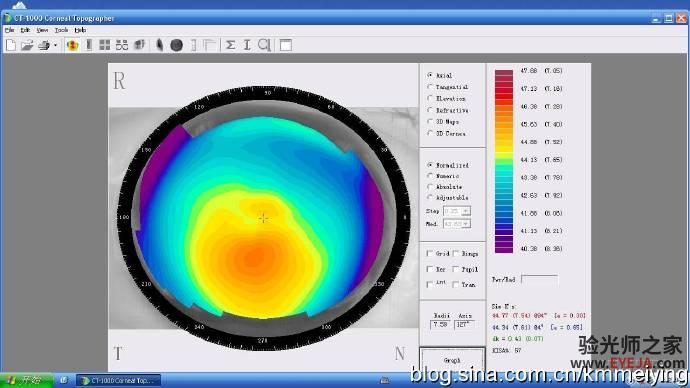Select the Tangential map radio button

click(x=430, y=87)
